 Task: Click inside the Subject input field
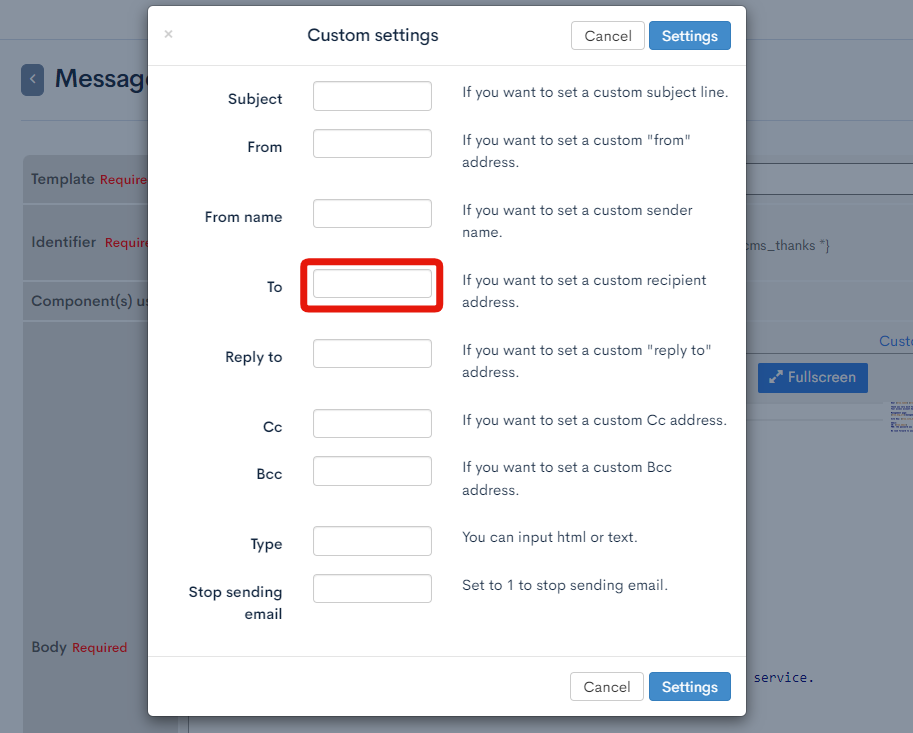(x=371, y=95)
